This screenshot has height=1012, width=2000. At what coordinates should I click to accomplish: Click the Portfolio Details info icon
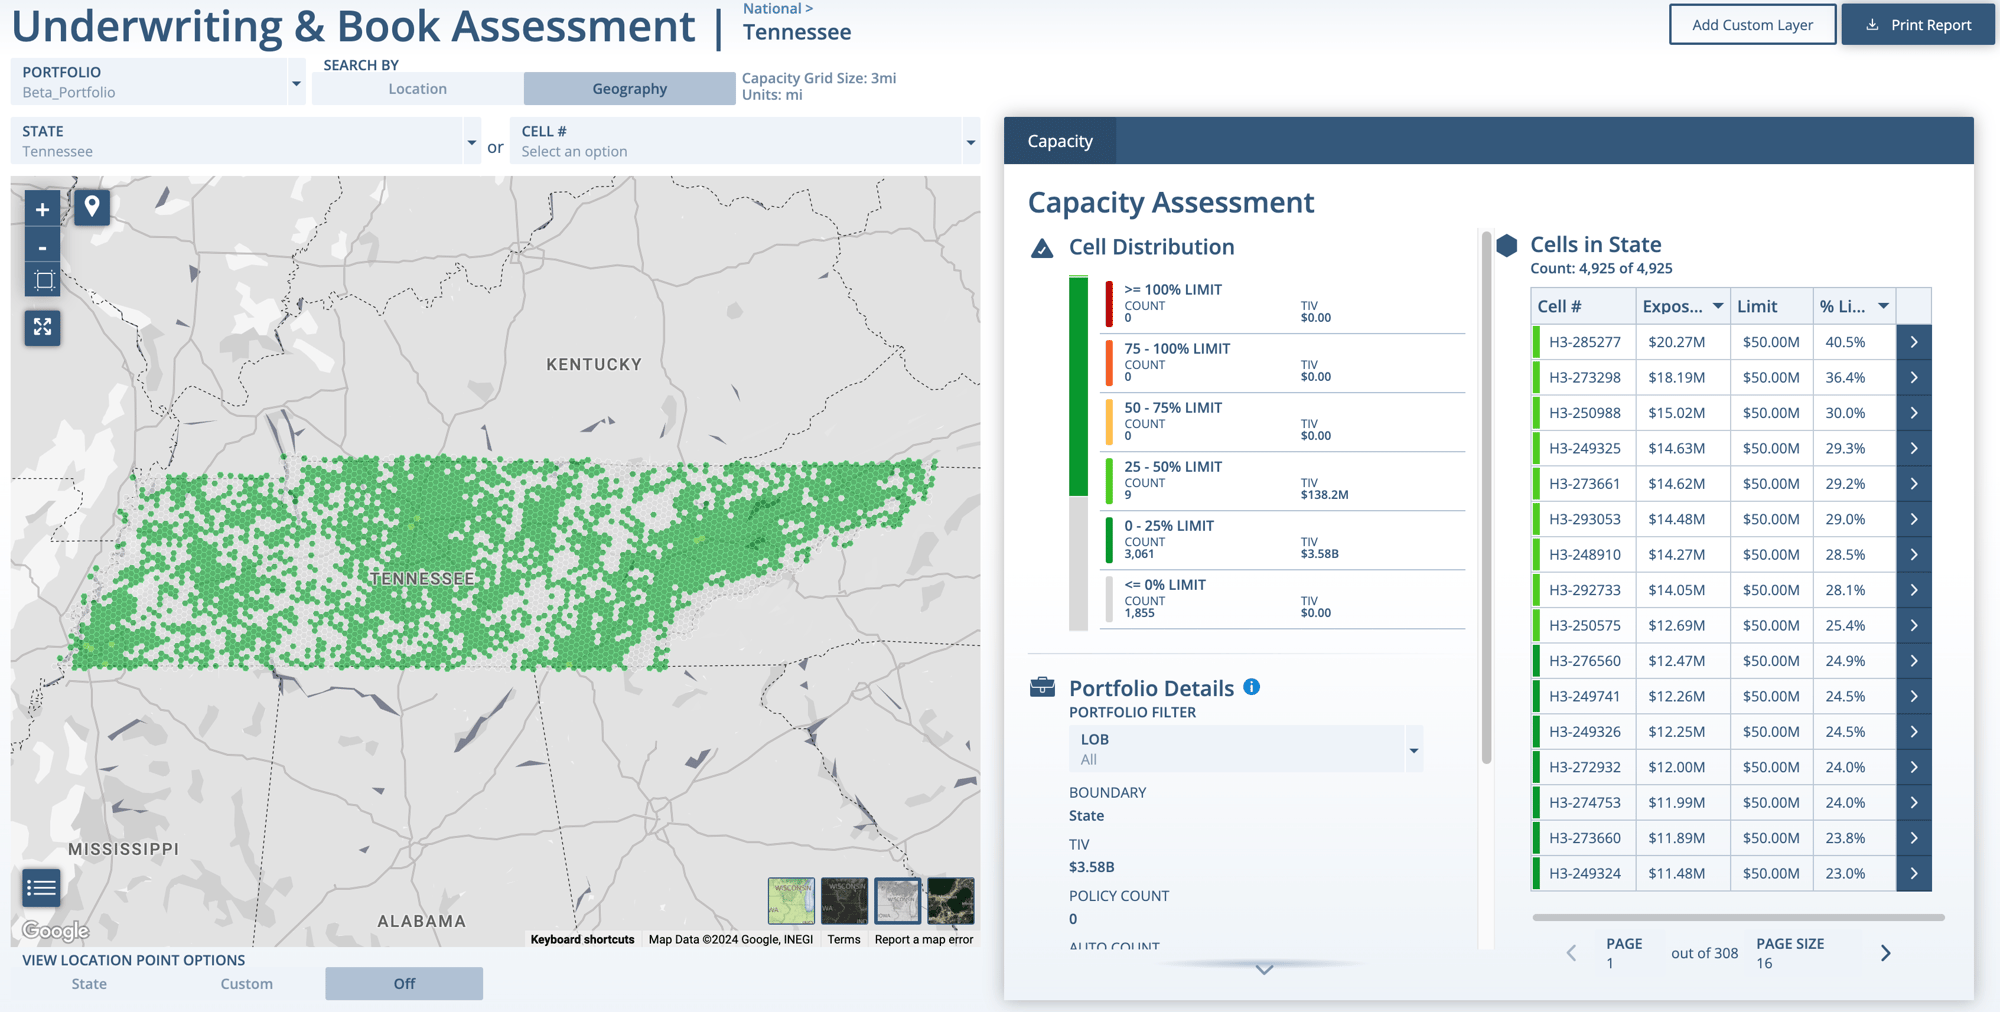[1251, 687]
